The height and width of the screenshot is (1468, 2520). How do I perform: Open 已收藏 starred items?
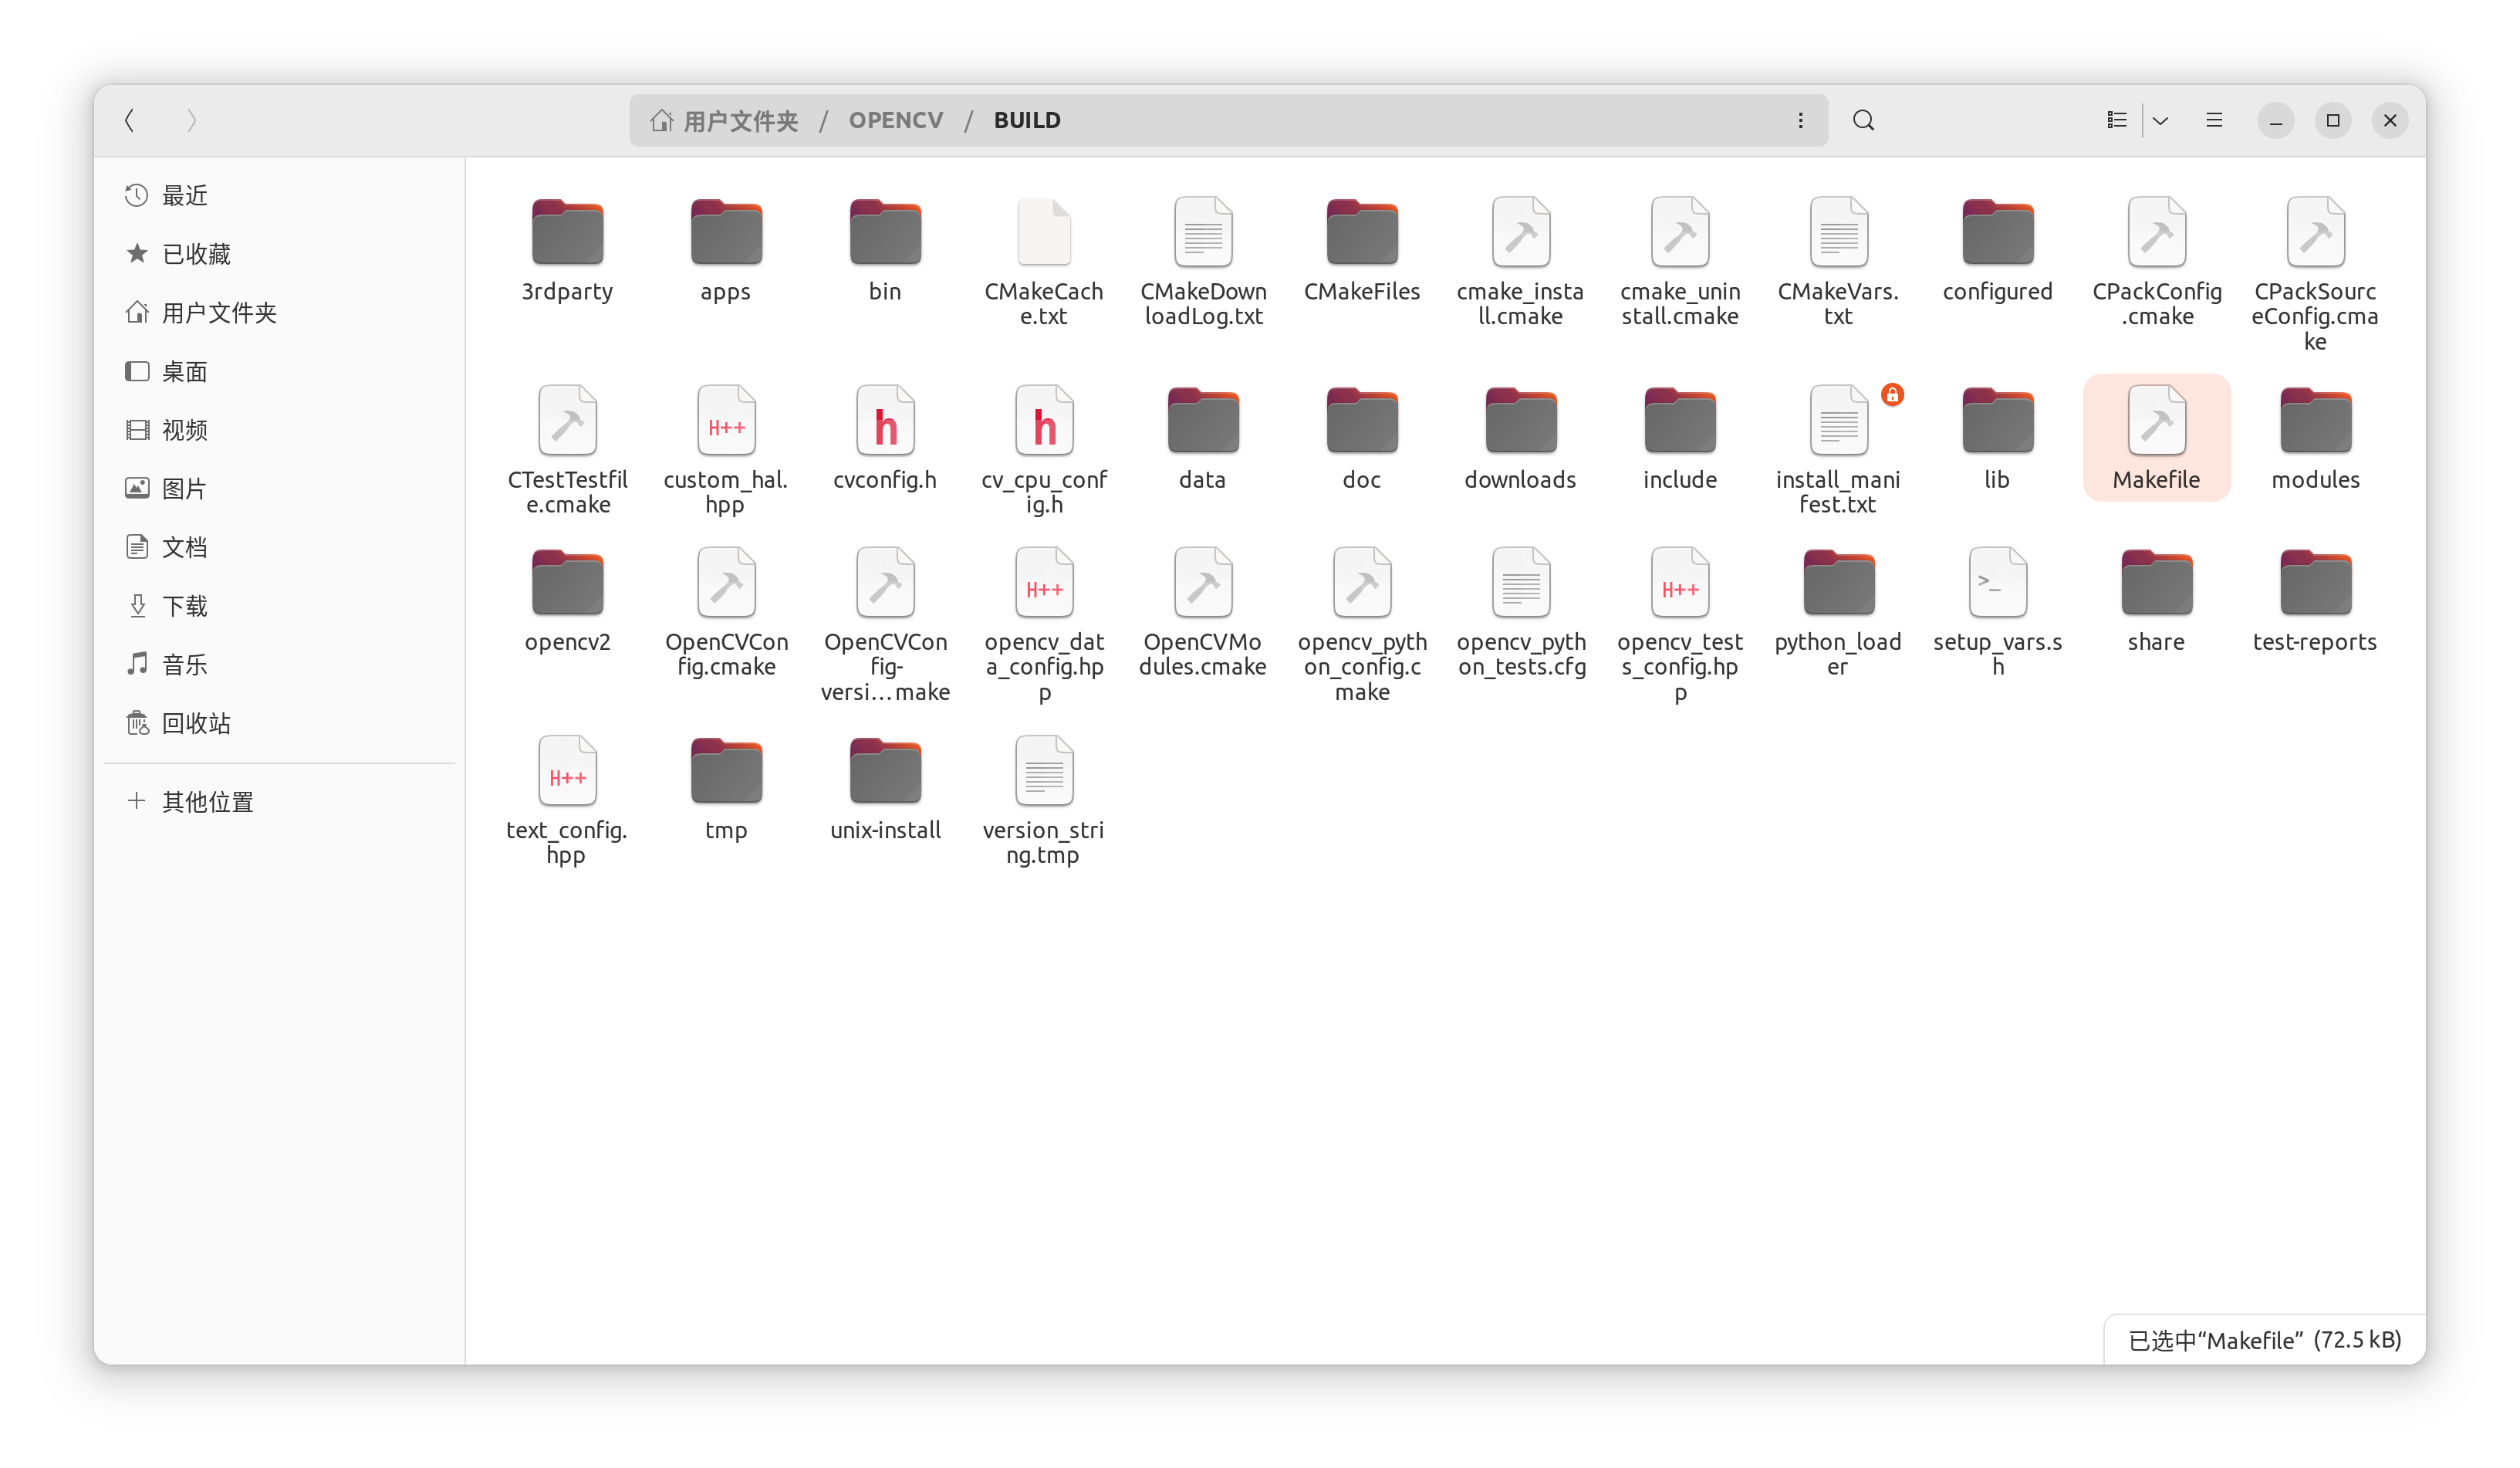pos(280,254)
